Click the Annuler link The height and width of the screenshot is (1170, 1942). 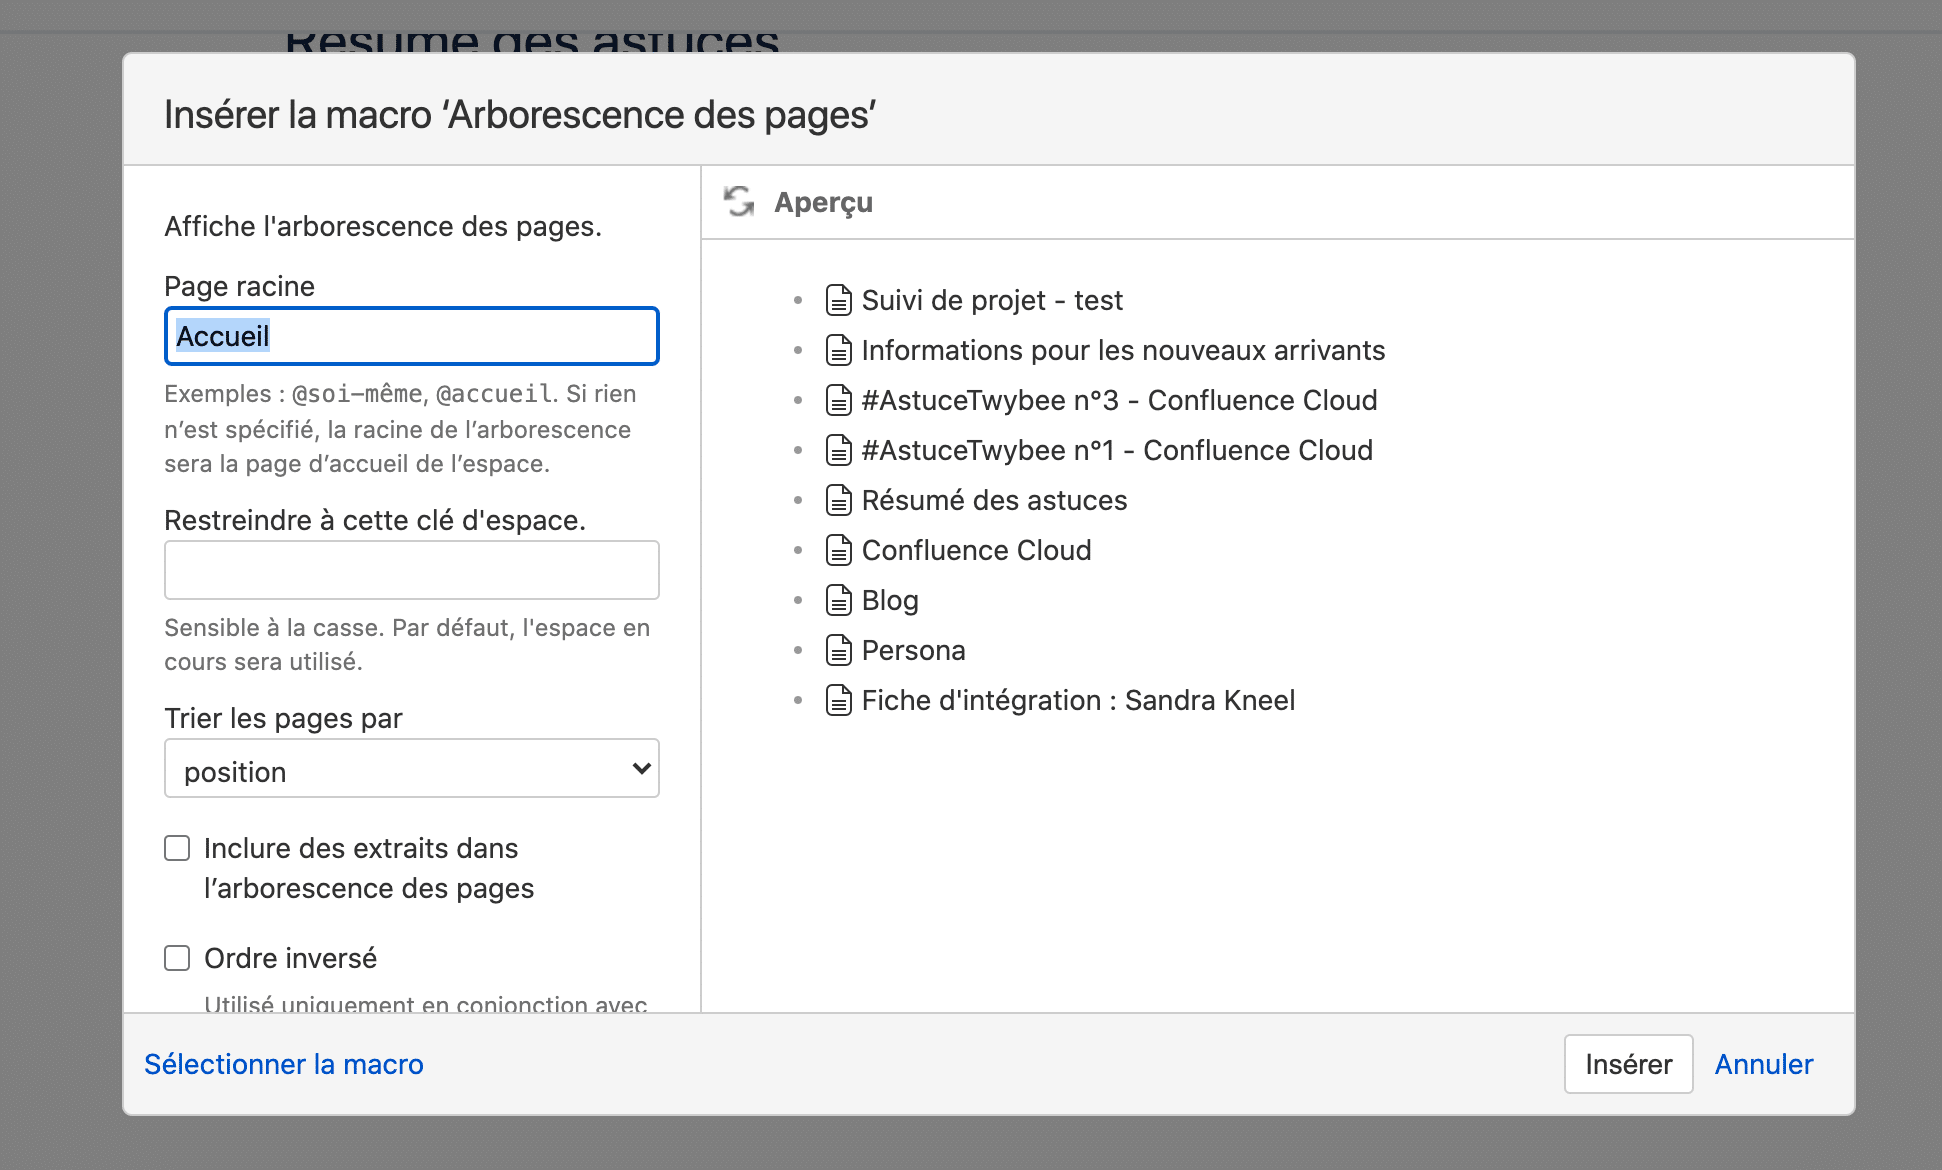[x=1764, y=1064]
